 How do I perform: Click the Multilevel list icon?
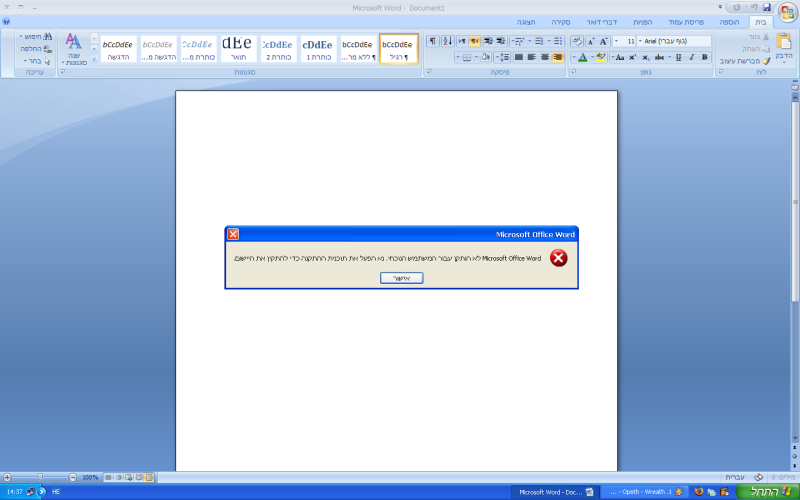point(518,41)
